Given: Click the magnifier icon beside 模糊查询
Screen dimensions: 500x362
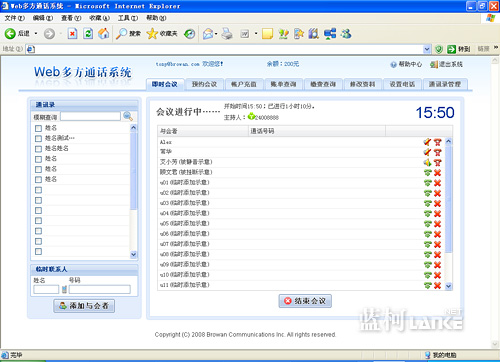Looking at the screenshot, I should pos(128,116).
